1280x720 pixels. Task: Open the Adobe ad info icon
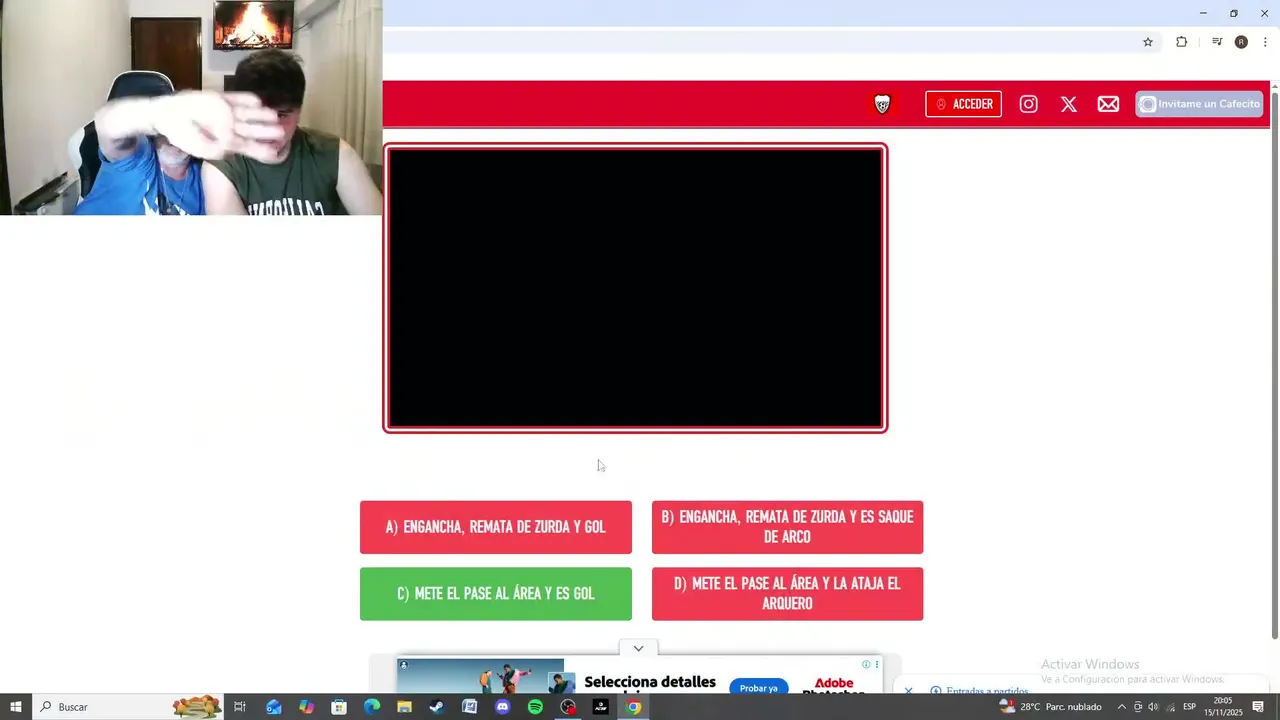pyautogui.click(x=866, y=664)
